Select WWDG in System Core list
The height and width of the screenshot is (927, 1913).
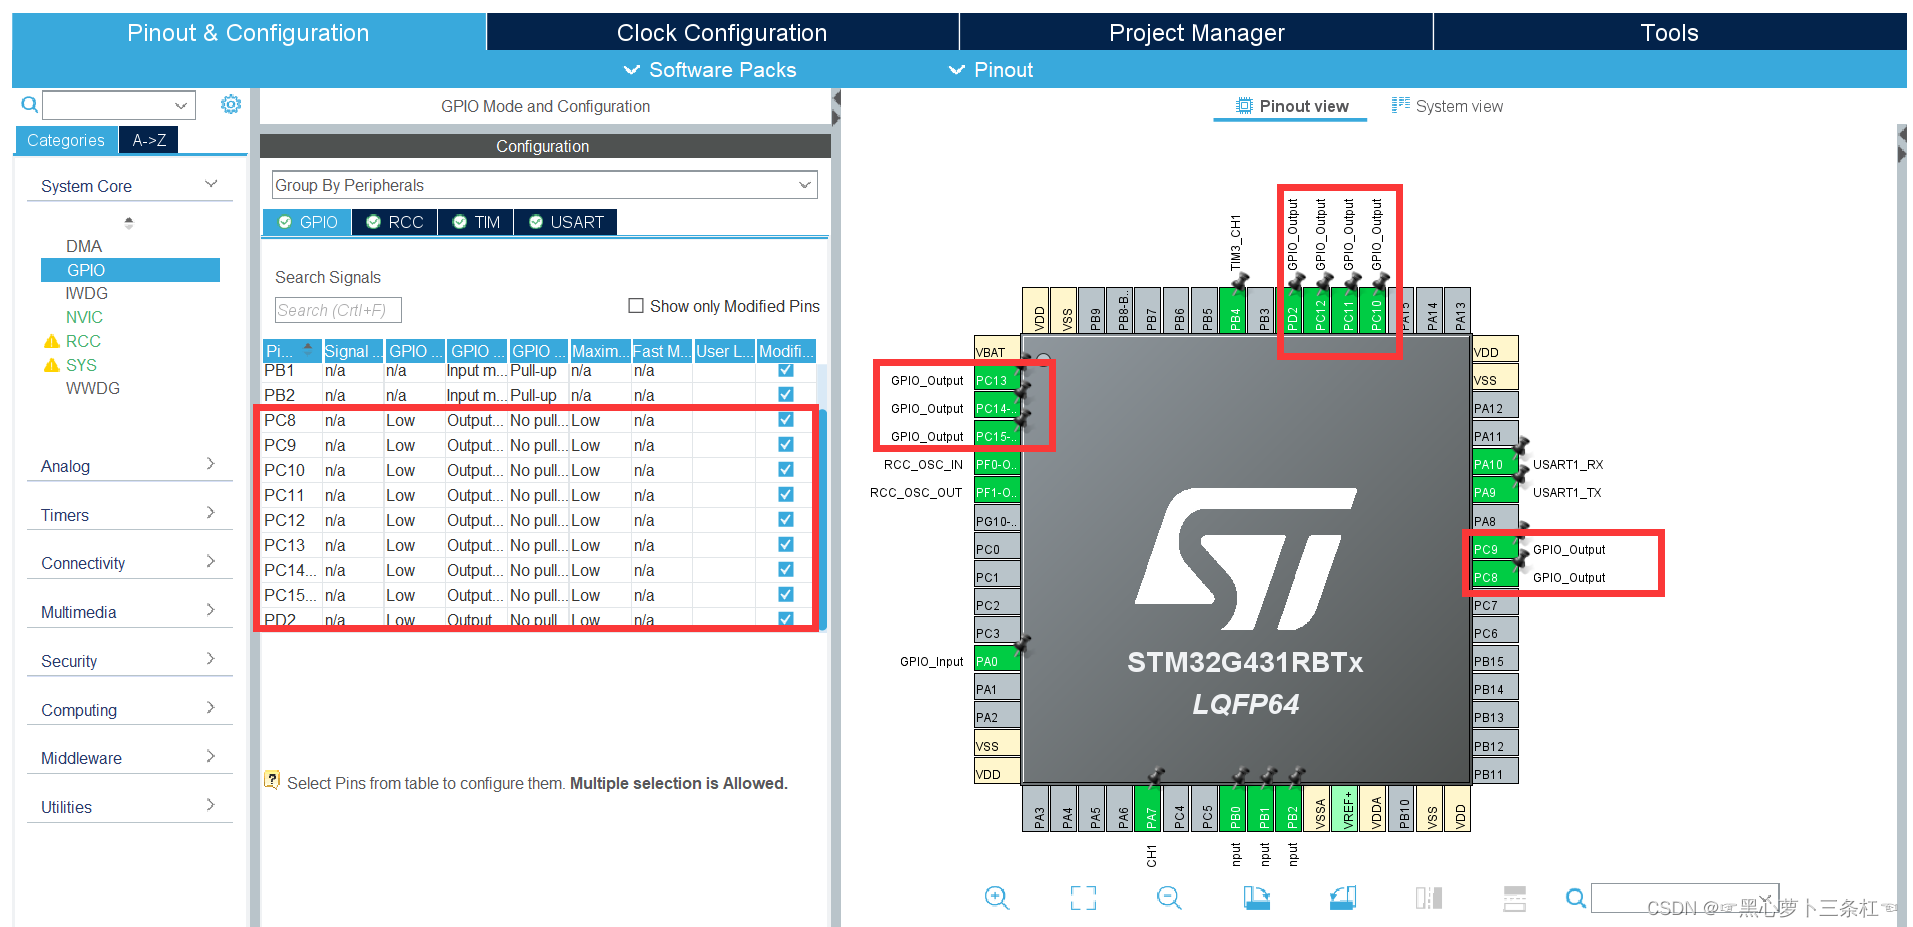pyautogui.click(x=92, y=388)
